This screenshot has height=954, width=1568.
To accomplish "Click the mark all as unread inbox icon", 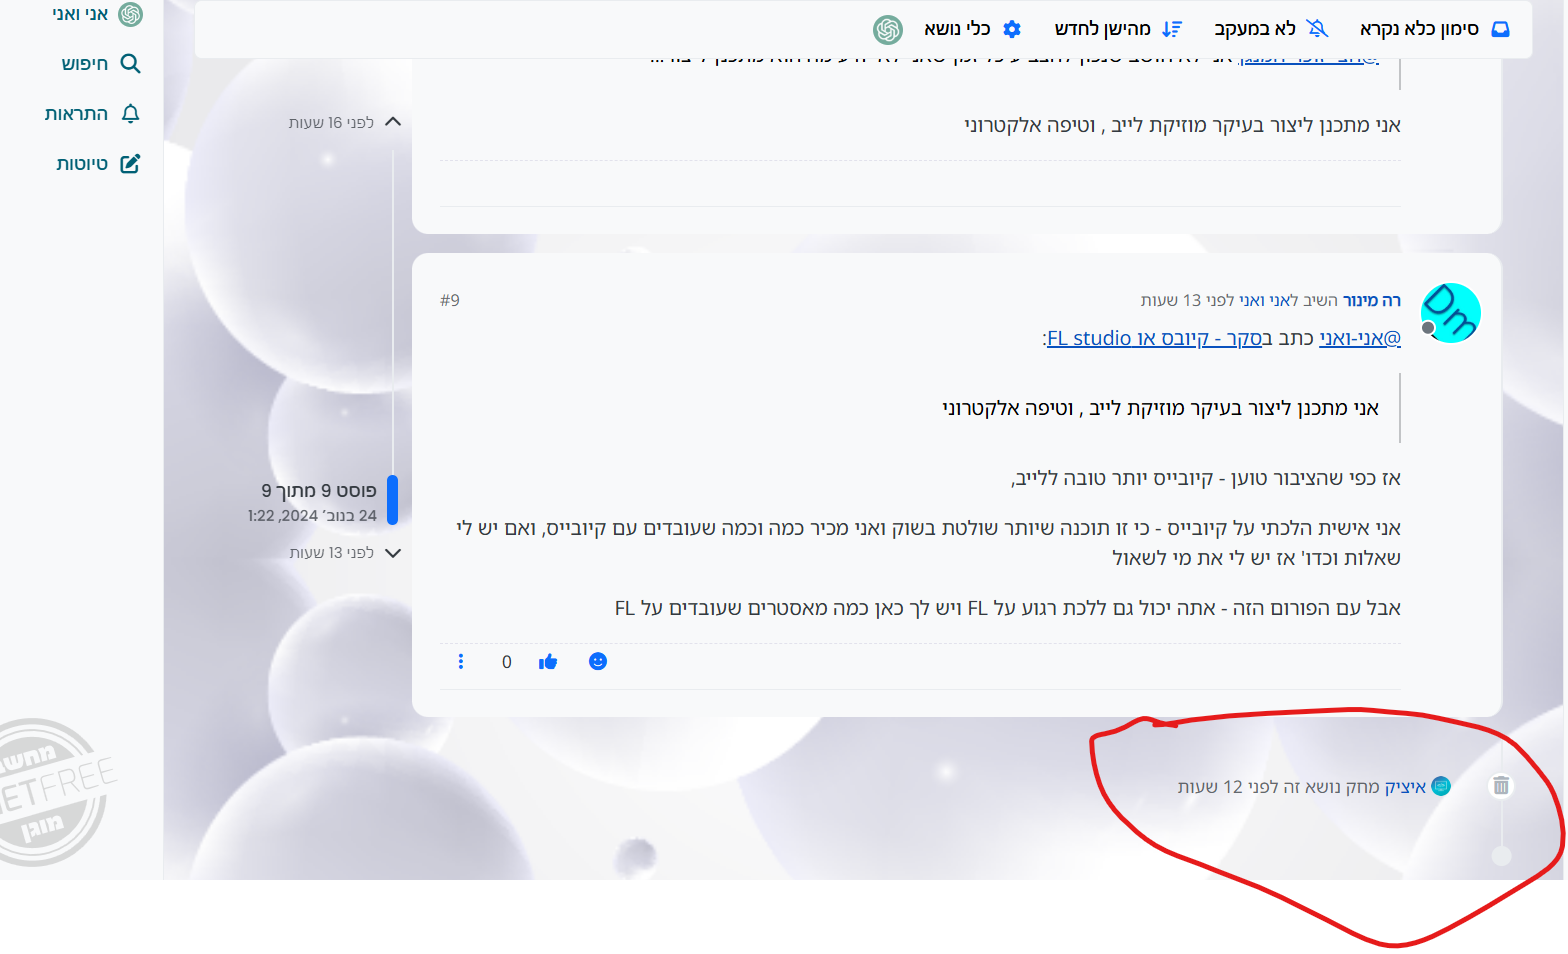I will (x=1500, y=29).
